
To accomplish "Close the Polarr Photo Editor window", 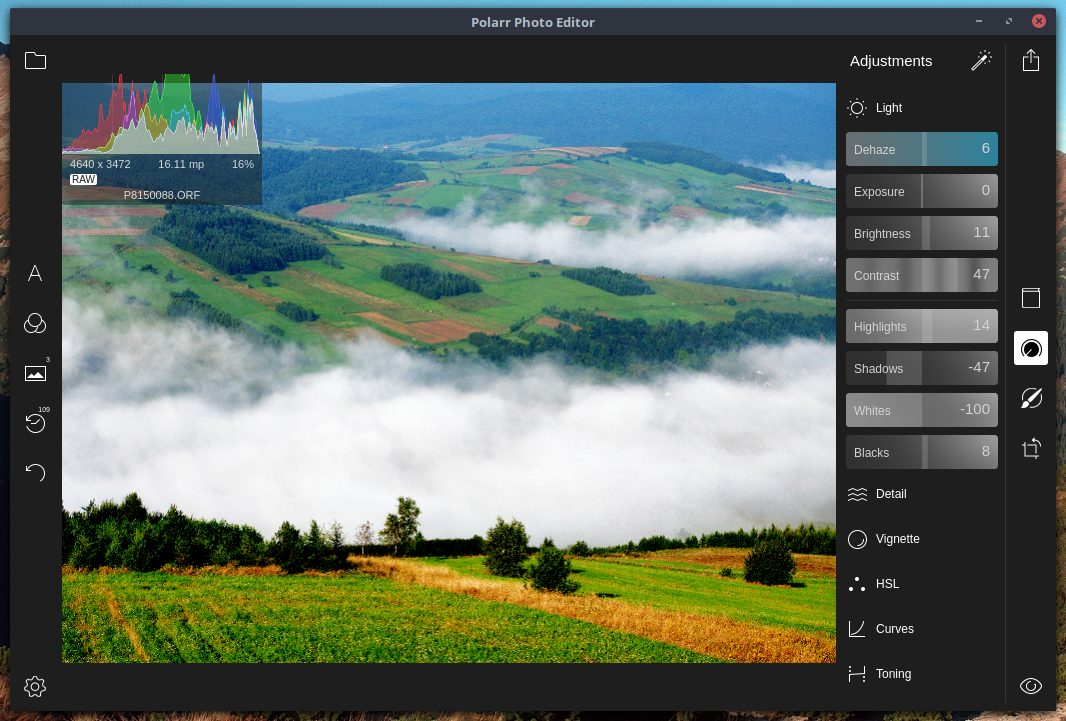I will click(1039, 21).
